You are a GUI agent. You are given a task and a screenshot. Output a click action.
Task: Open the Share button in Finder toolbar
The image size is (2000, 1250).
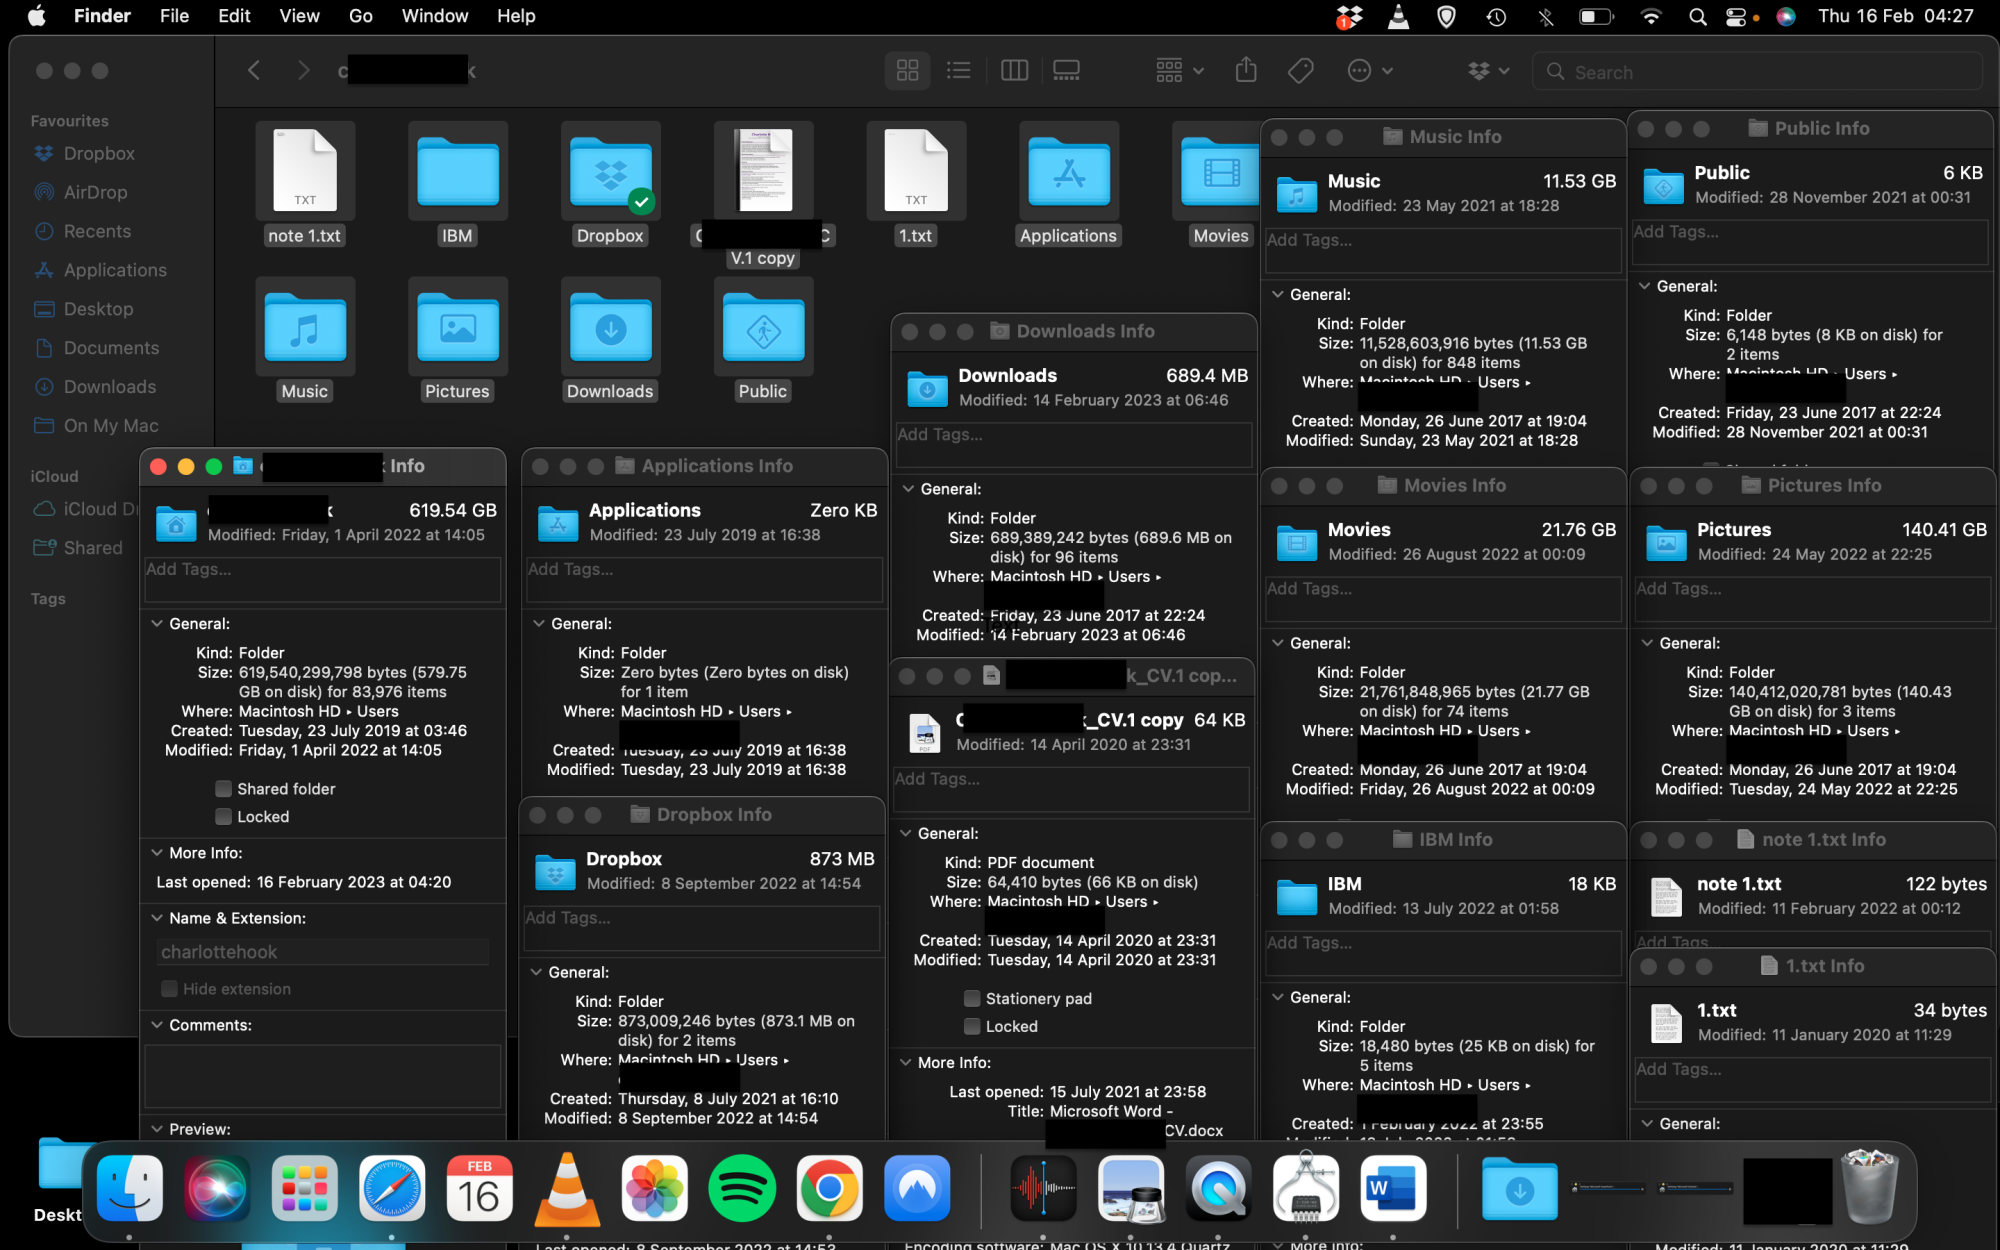pos(1245,71)
